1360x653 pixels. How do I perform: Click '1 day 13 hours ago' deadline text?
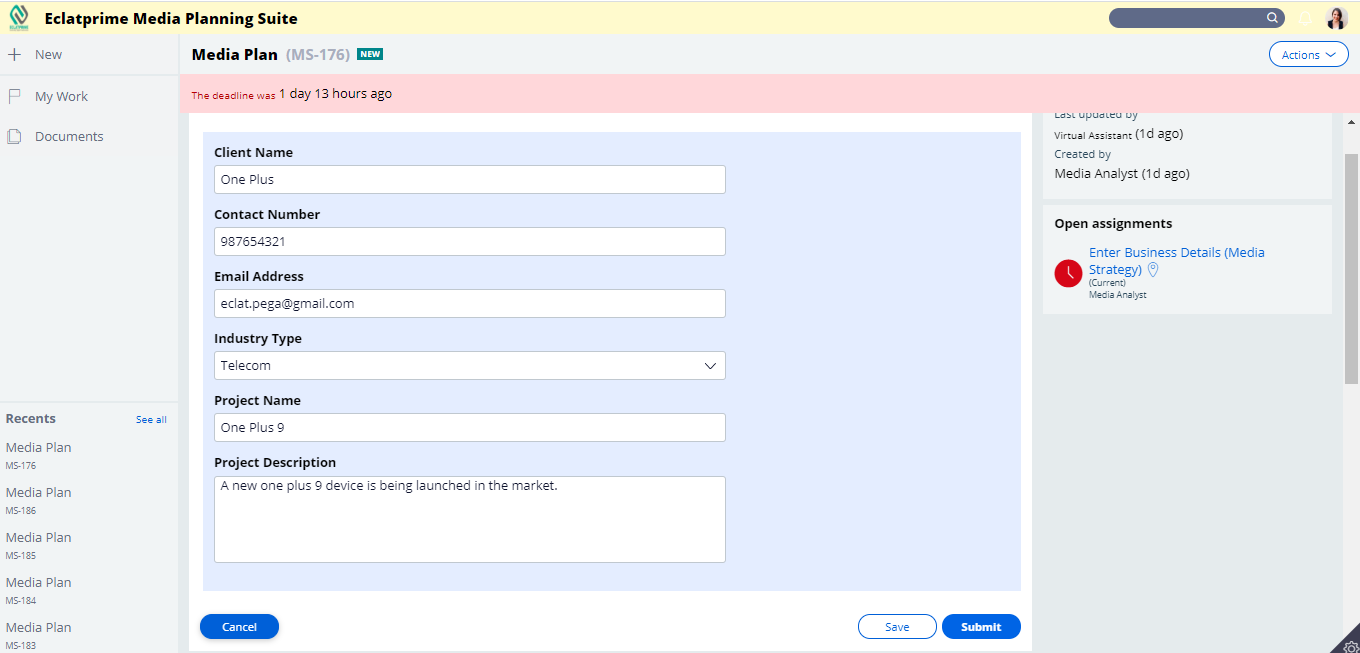coord(335,94)
